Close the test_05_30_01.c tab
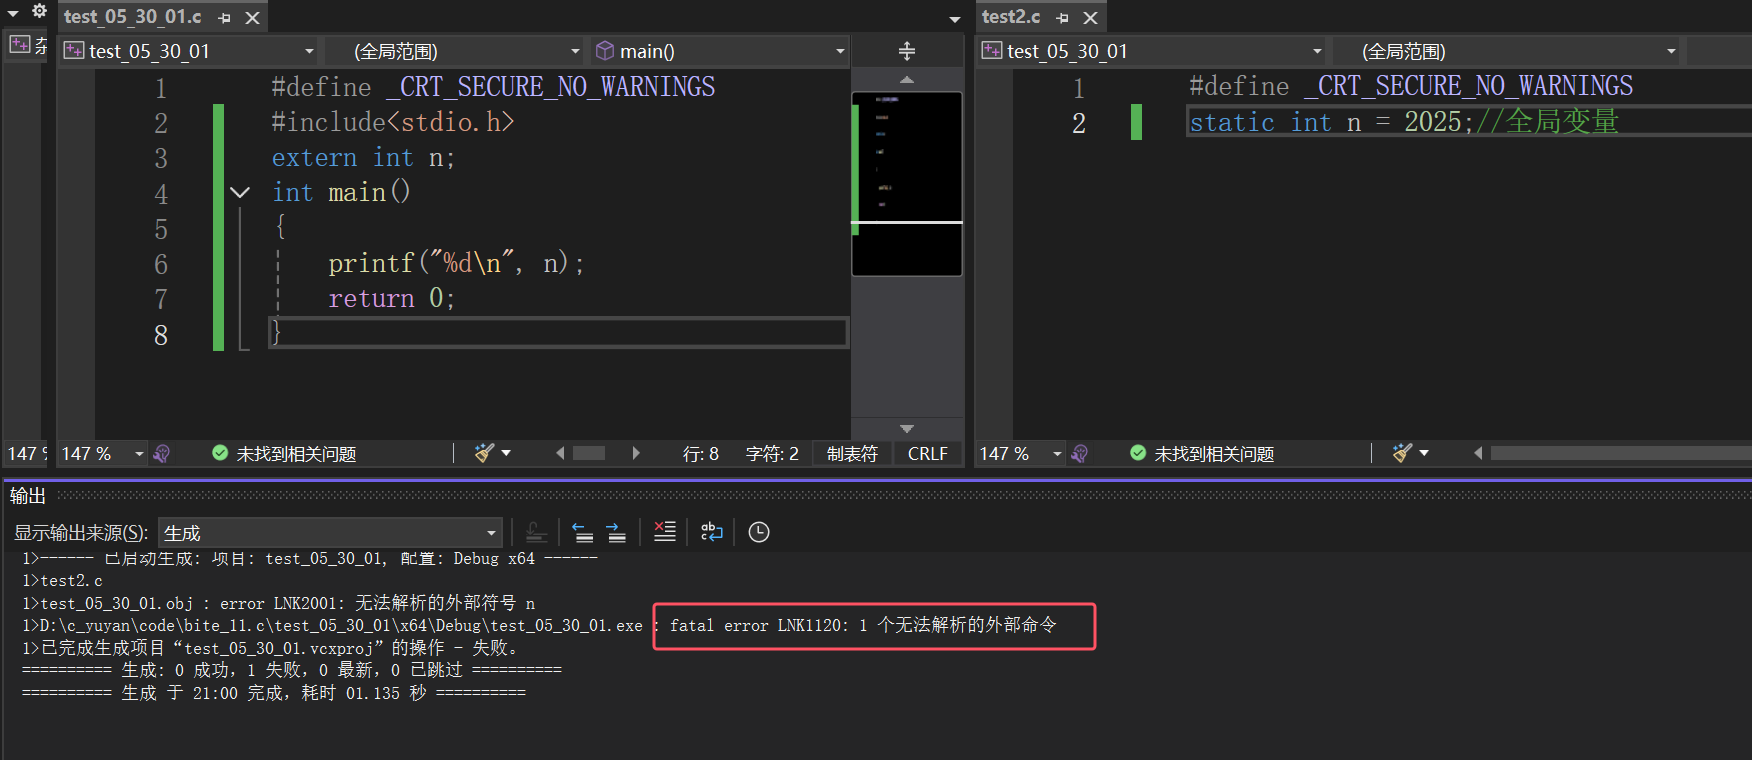Screen dimensions: 1752x760 click(x=253, y=18)
